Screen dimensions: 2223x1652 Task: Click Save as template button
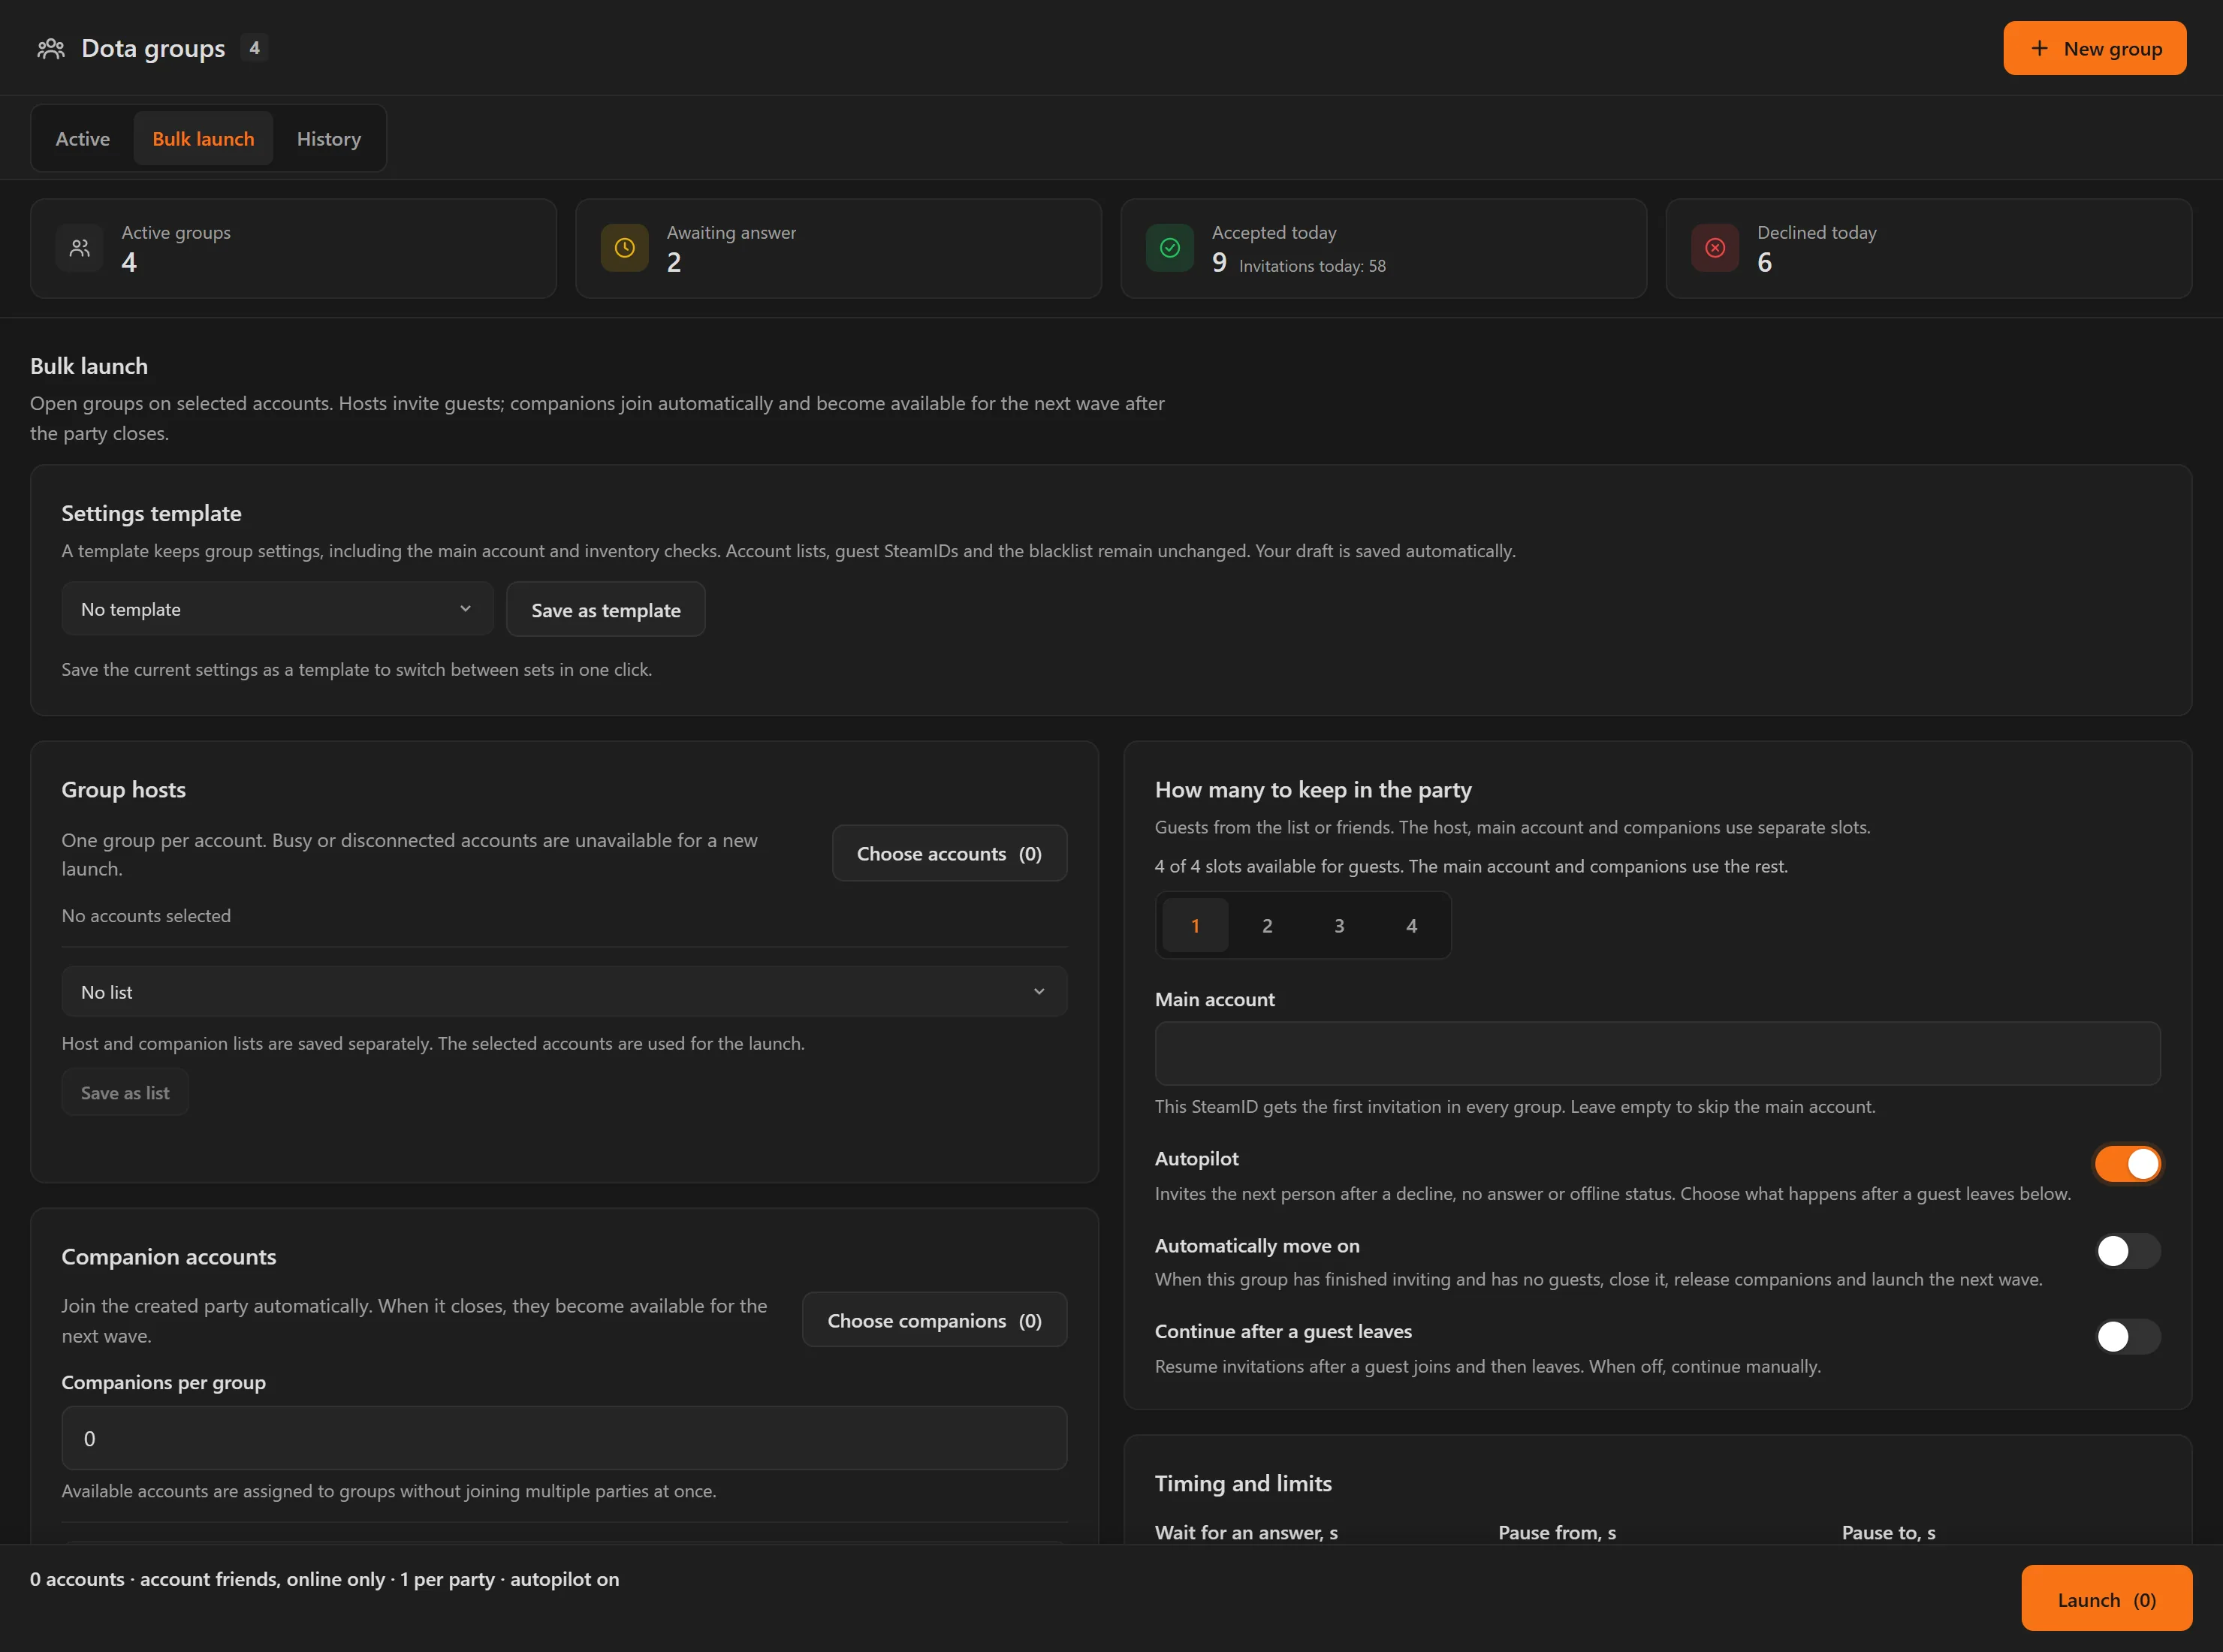[606, 610]
